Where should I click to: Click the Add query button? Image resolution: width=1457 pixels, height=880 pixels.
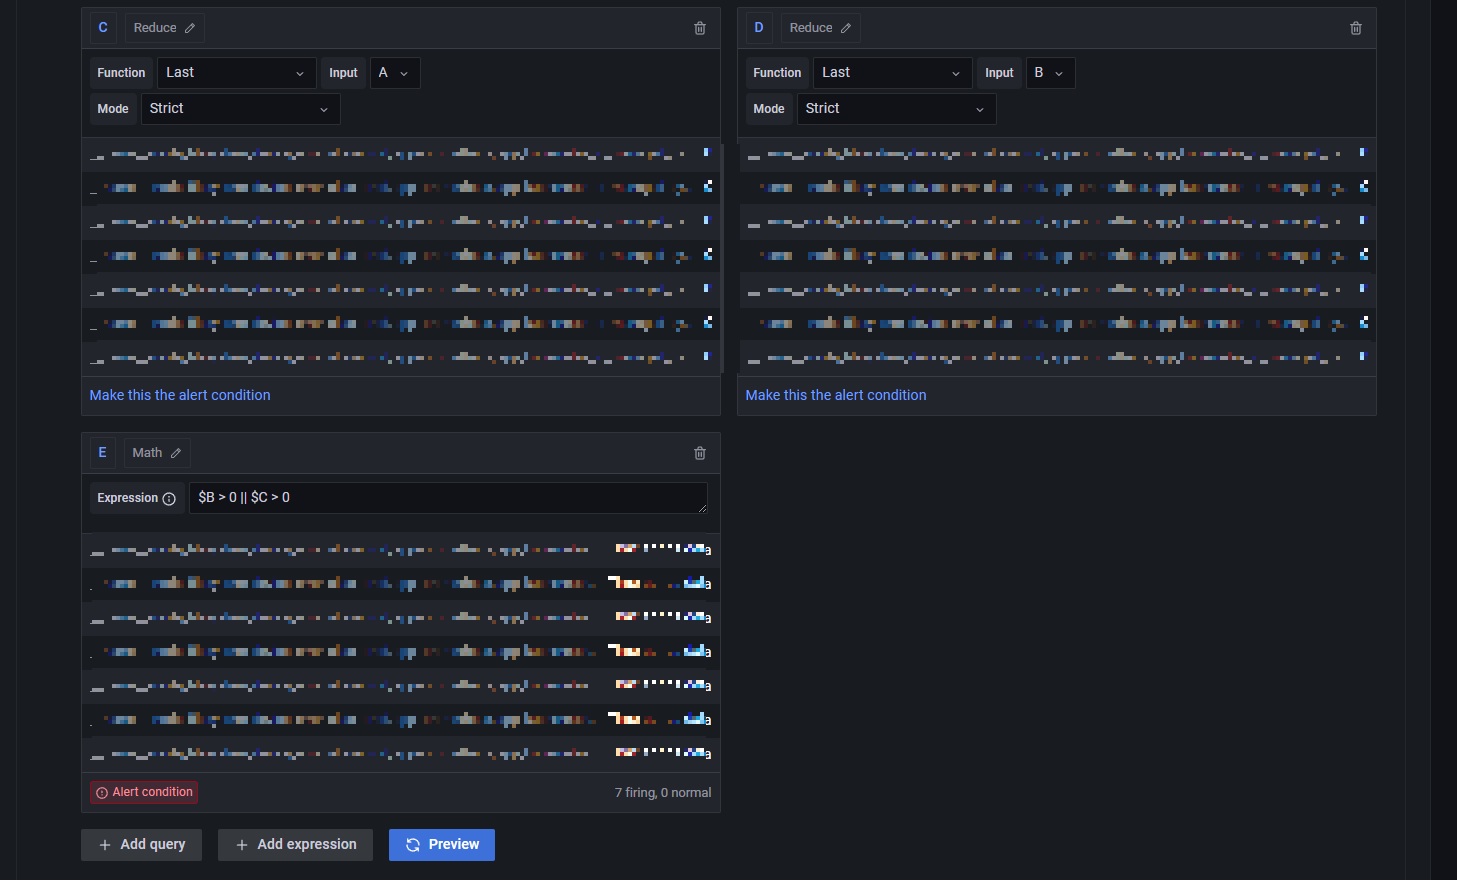141,845
